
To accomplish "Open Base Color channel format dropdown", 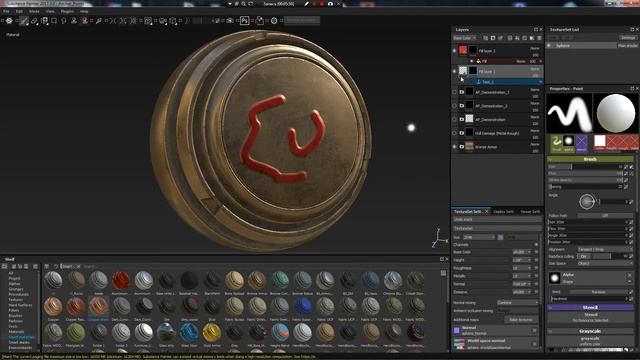I will click(x=522, y=252).
